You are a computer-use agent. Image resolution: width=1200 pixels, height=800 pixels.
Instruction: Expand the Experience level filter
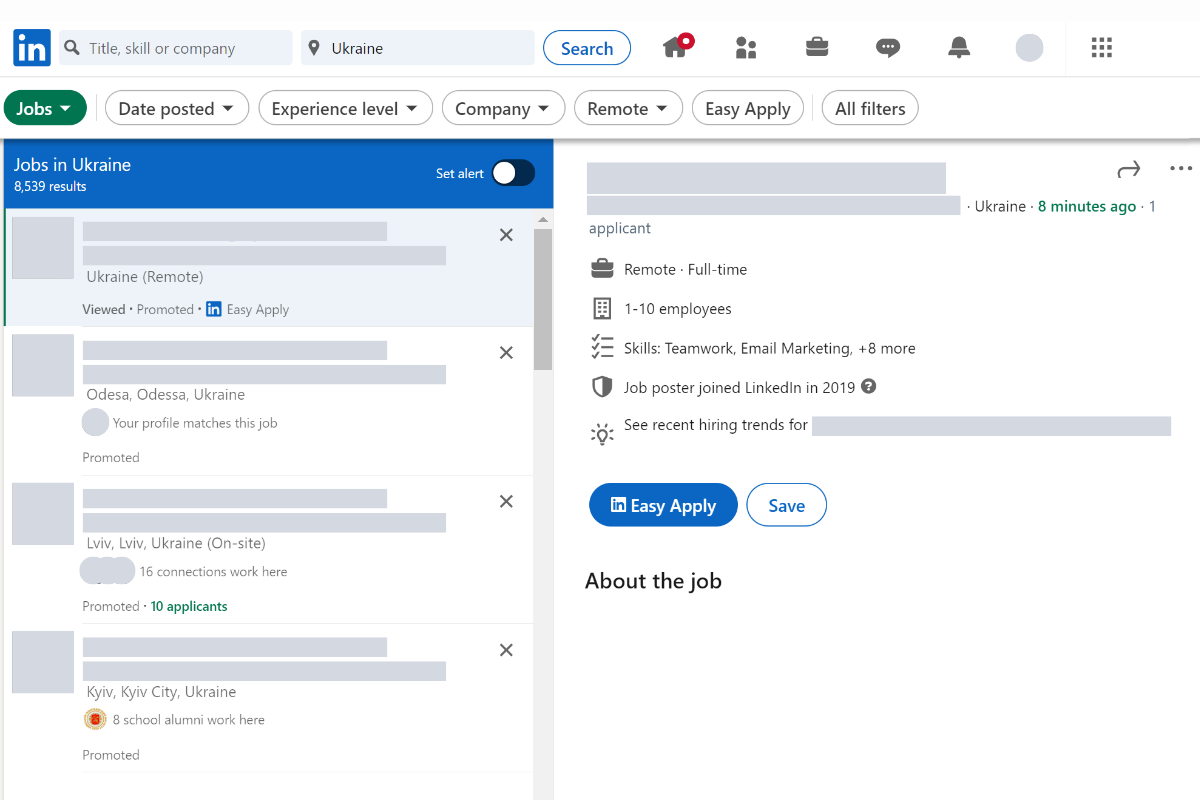coord(345,107)
